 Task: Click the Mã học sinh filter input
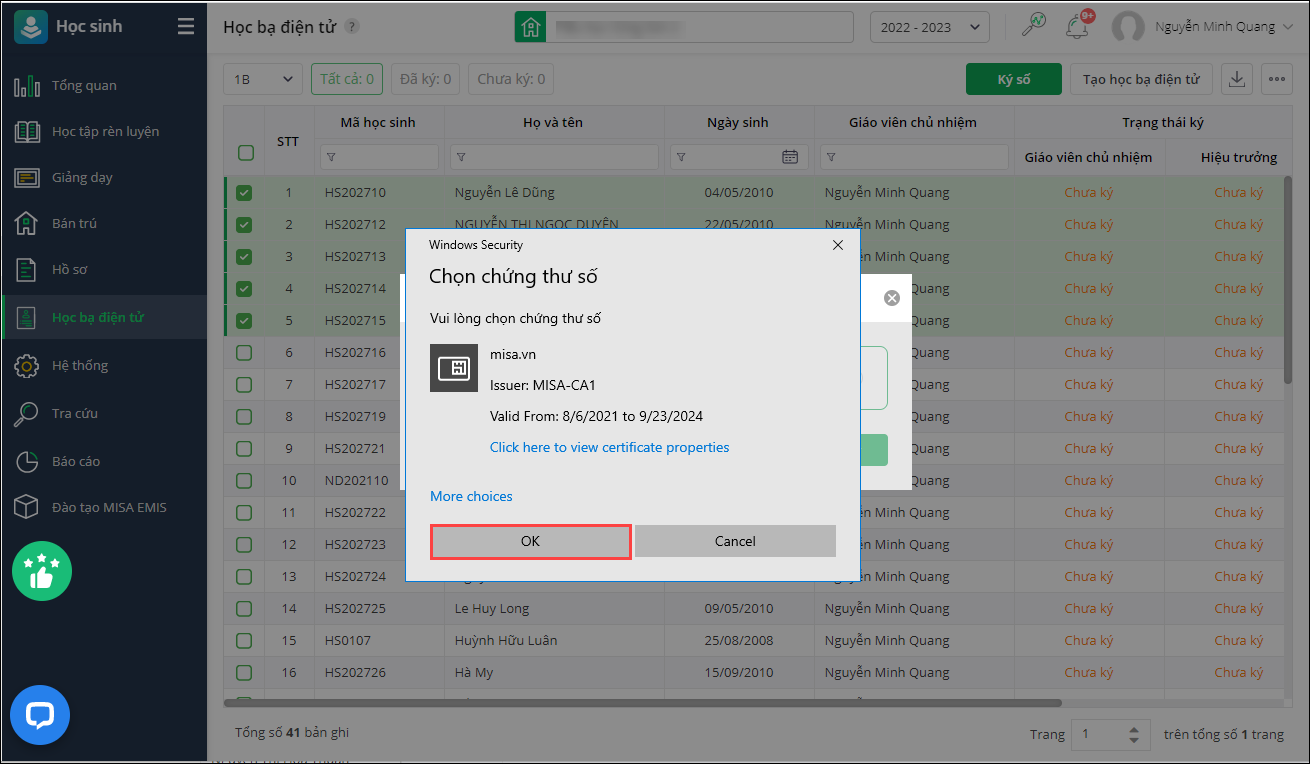pyautogui.click(x=379, y=157)
